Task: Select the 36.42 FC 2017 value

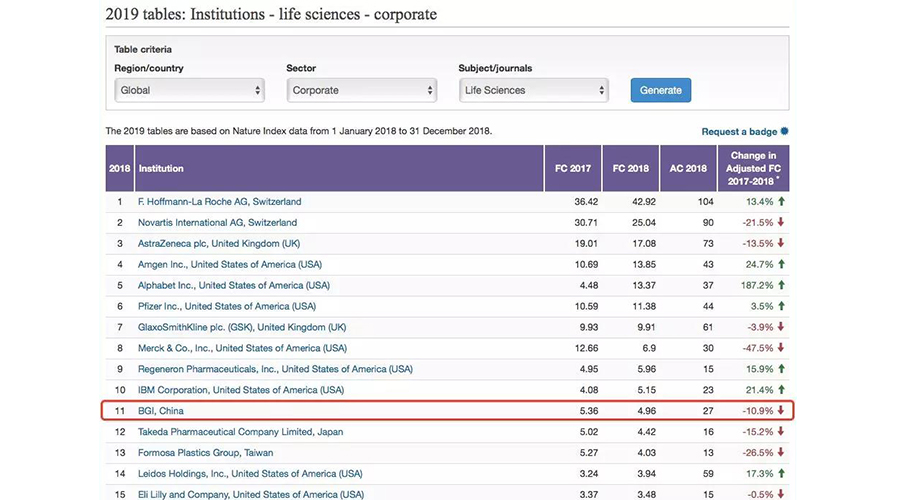Action: pyautogui.click(x=586, y=202)
